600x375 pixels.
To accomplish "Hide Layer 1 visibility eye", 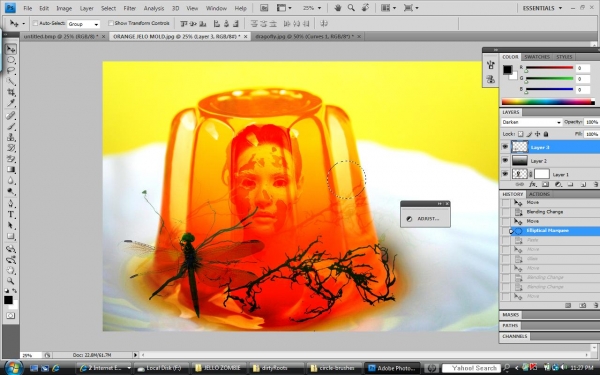I will pos(505,174).
